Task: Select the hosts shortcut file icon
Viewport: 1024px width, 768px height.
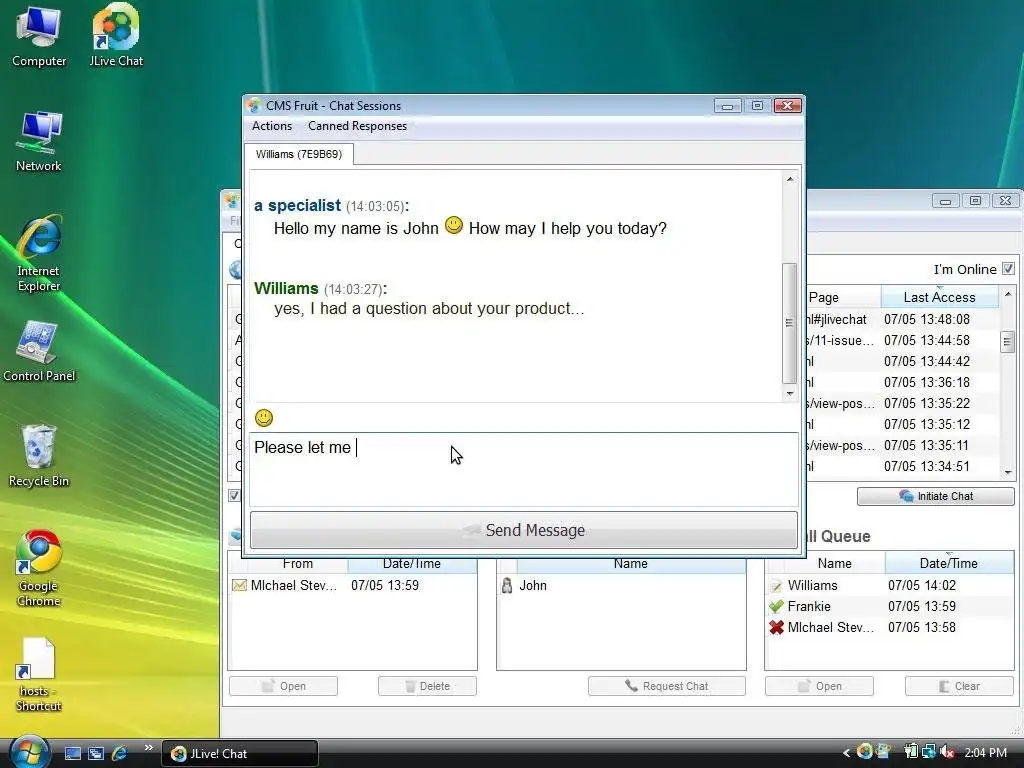Action: [x=39, y=674]
